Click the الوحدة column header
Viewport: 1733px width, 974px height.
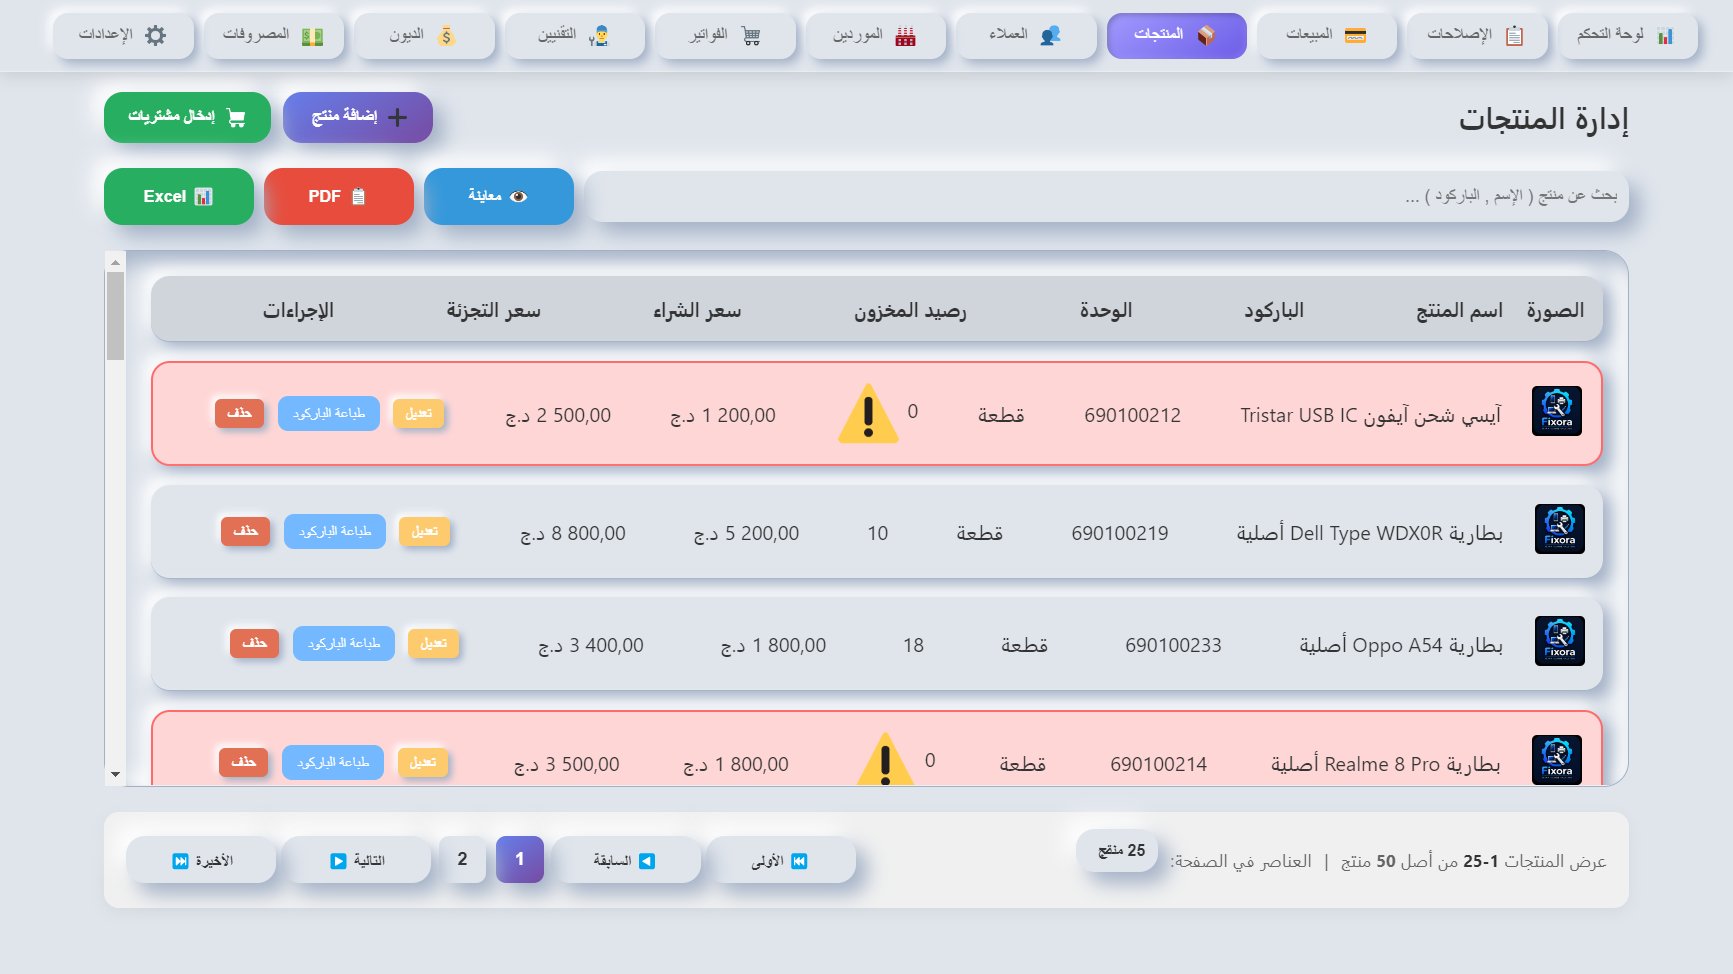(x=1106, y=311)
